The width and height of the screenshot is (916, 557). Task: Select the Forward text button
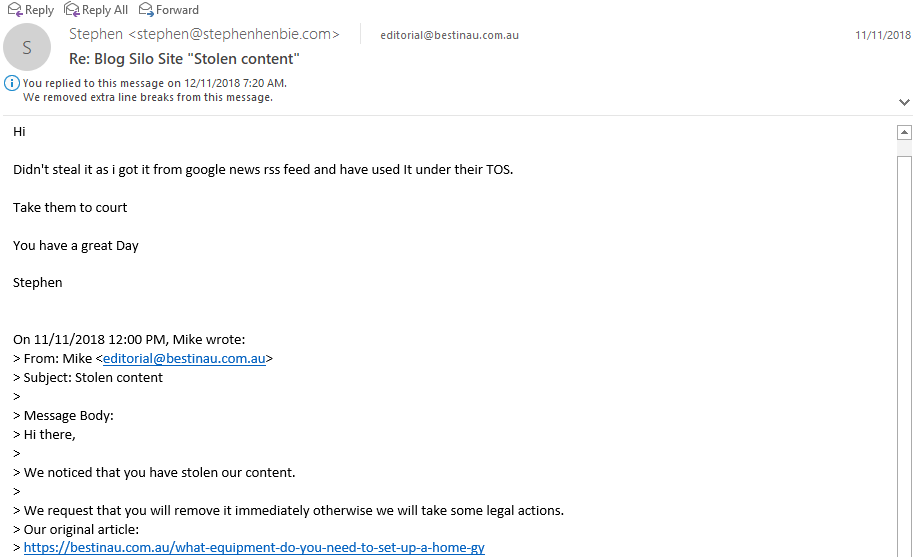(177, 10)
